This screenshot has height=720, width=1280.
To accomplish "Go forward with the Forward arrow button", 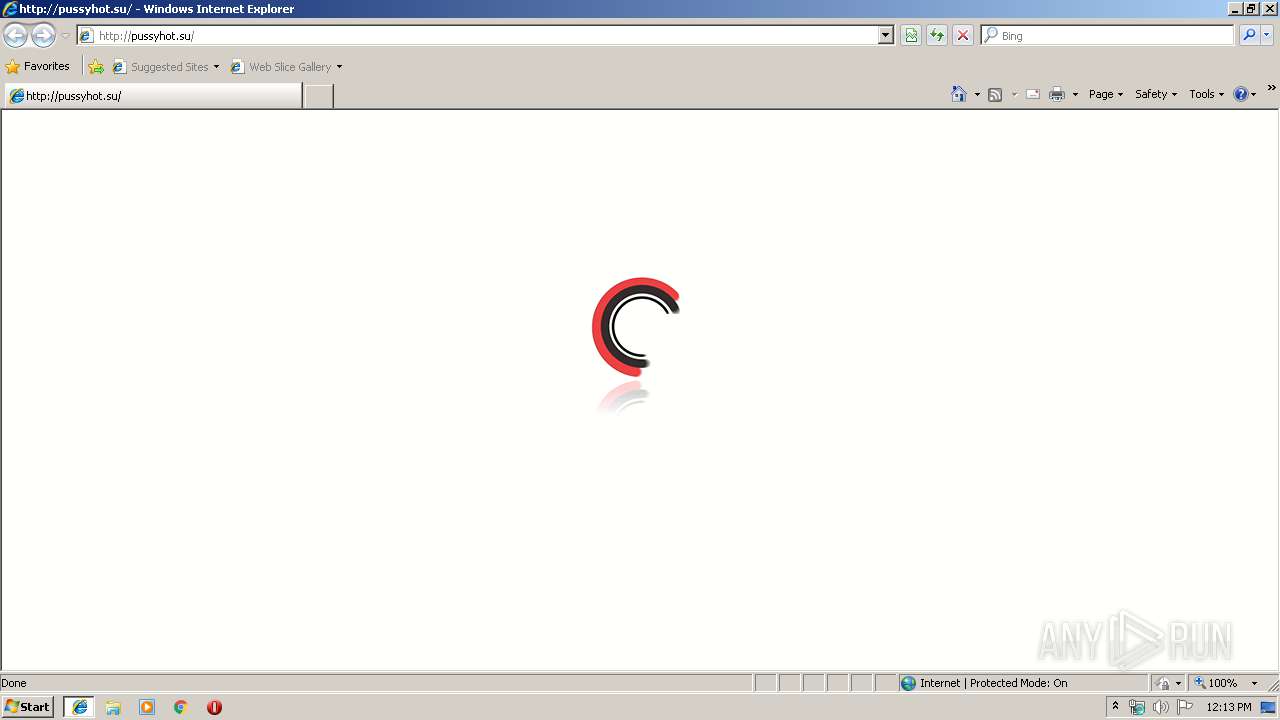I will click(x=43, y=36).
